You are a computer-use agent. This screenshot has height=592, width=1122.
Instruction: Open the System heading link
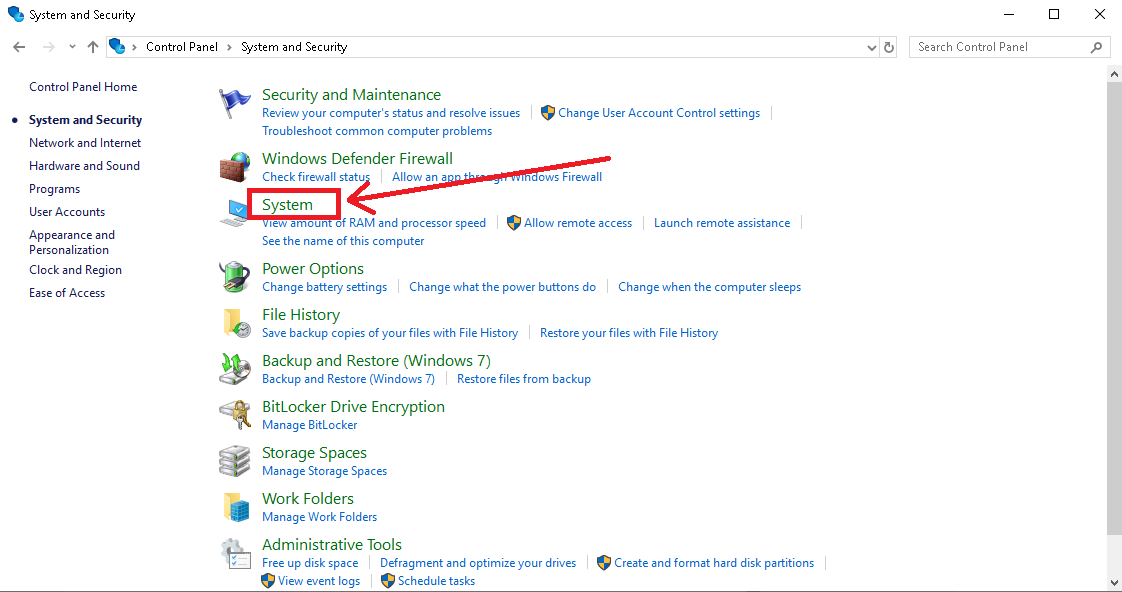coord(287,205)
